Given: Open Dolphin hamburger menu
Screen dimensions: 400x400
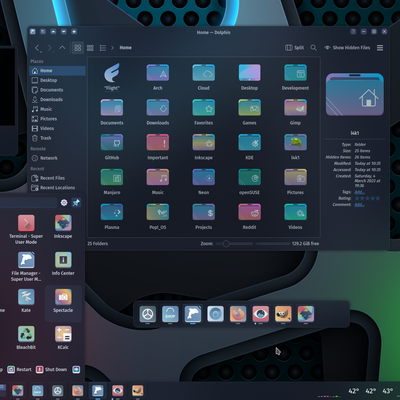Looking at the screenshot, I should pos(380,48).
